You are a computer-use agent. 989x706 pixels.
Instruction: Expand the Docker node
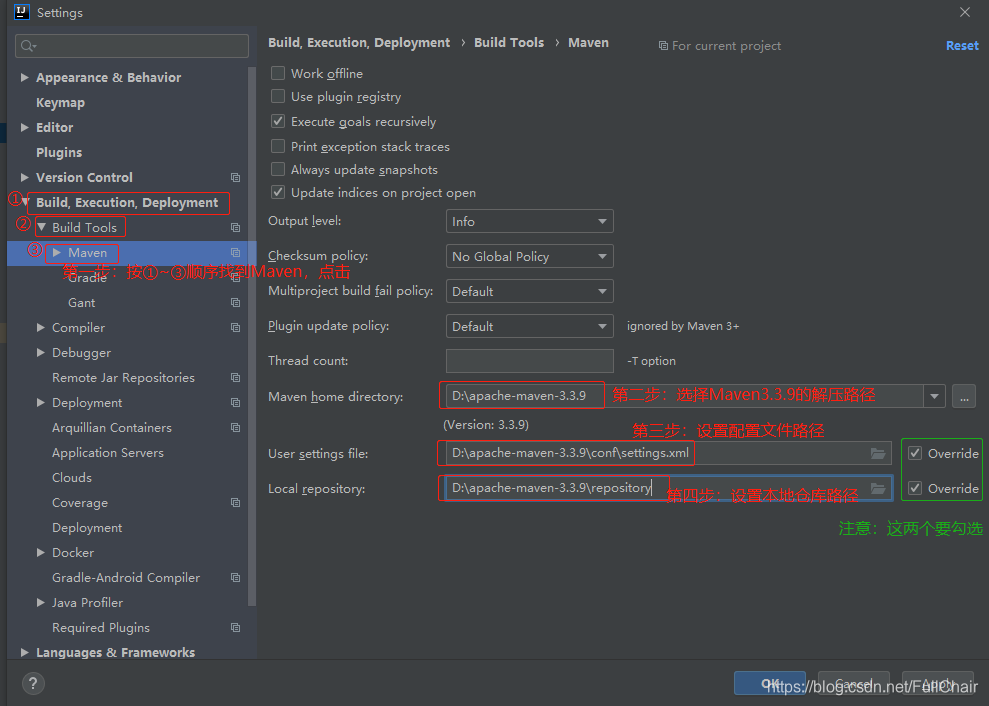tap(40, 553)
